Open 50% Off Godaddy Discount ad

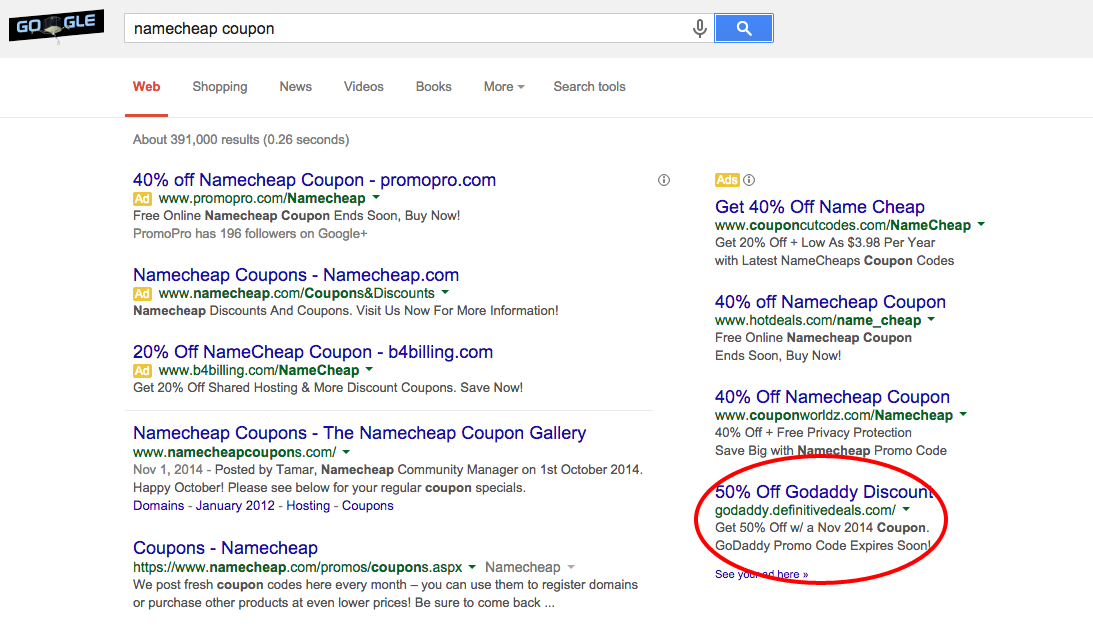point(824,492)
